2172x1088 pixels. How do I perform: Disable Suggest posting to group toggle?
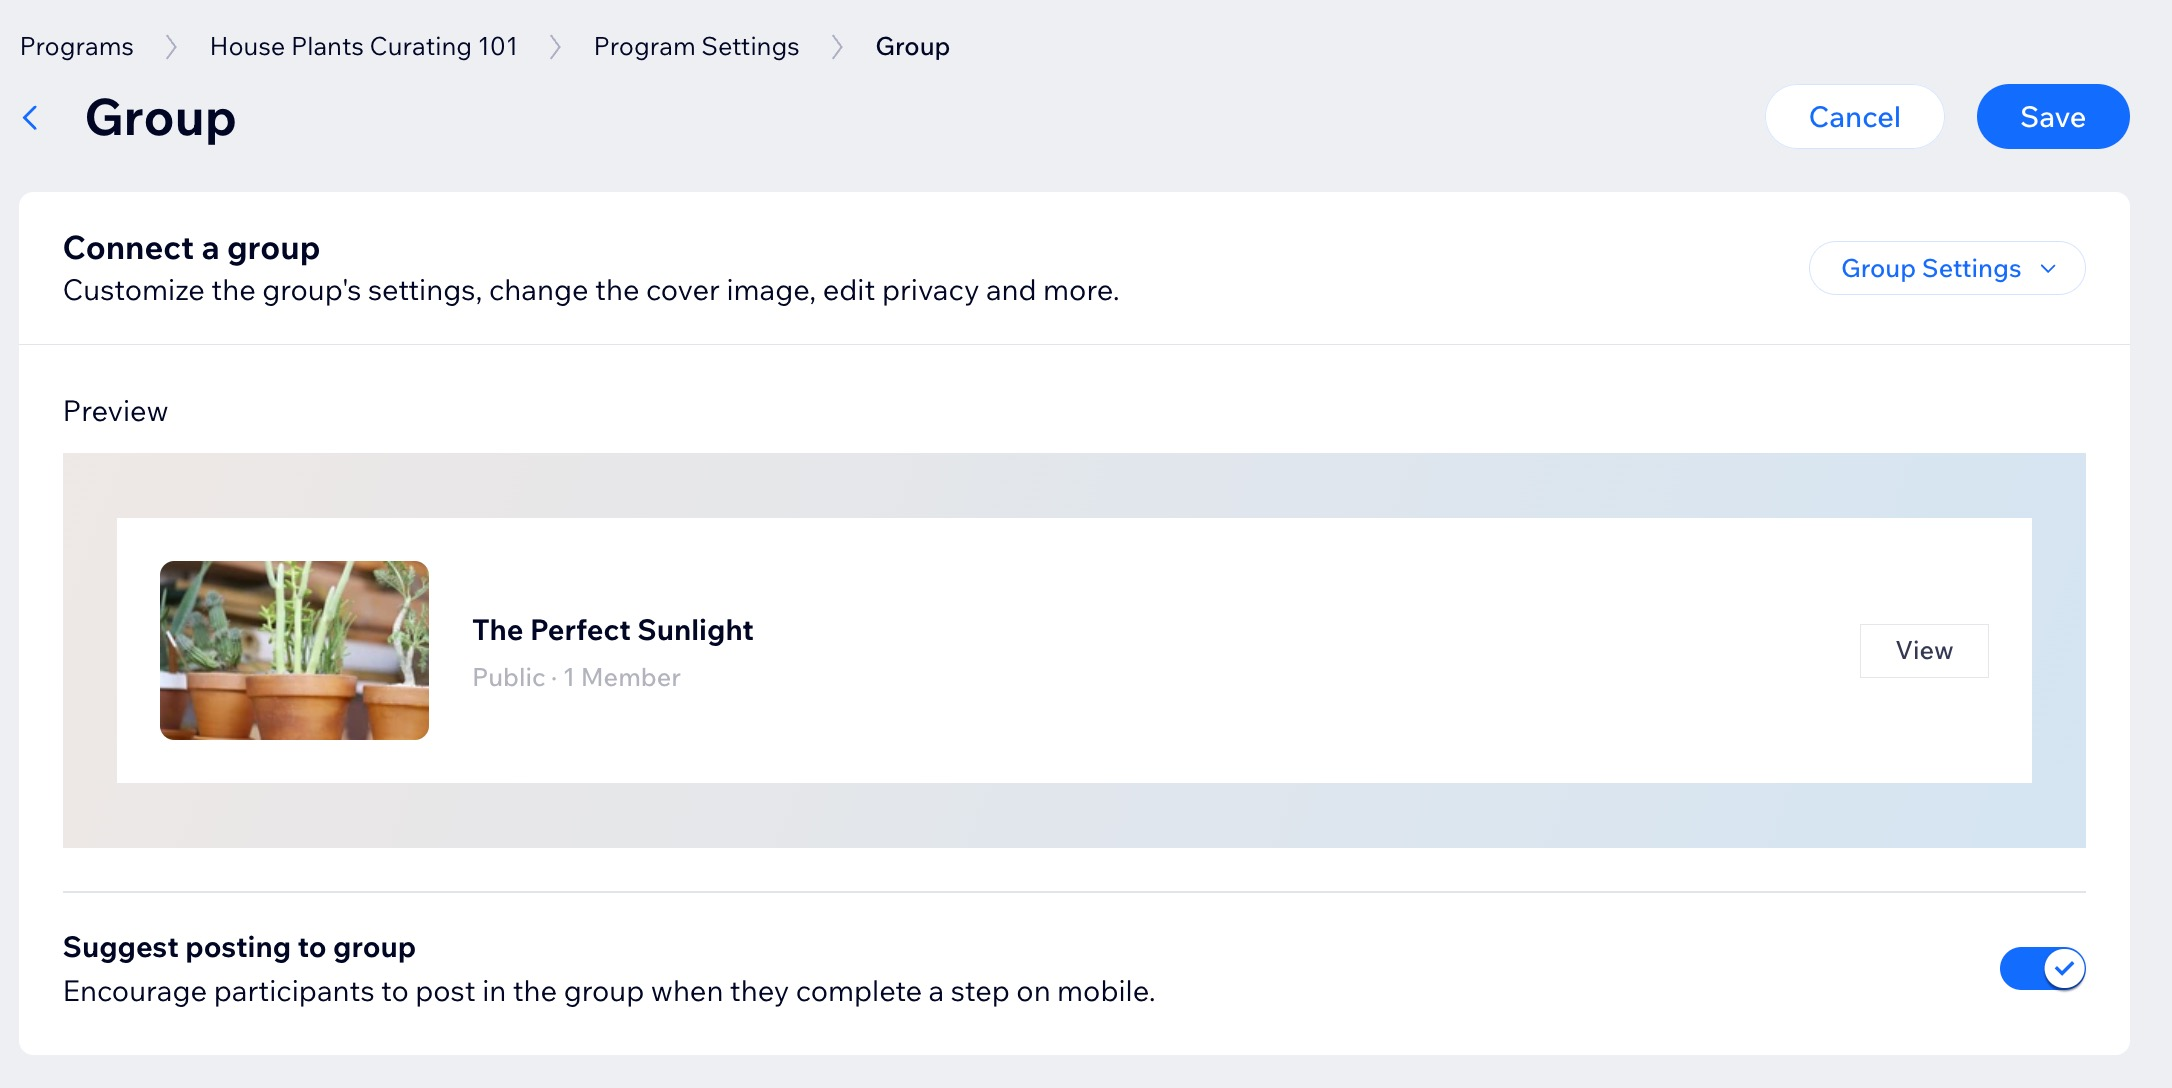coord(2041,968)
